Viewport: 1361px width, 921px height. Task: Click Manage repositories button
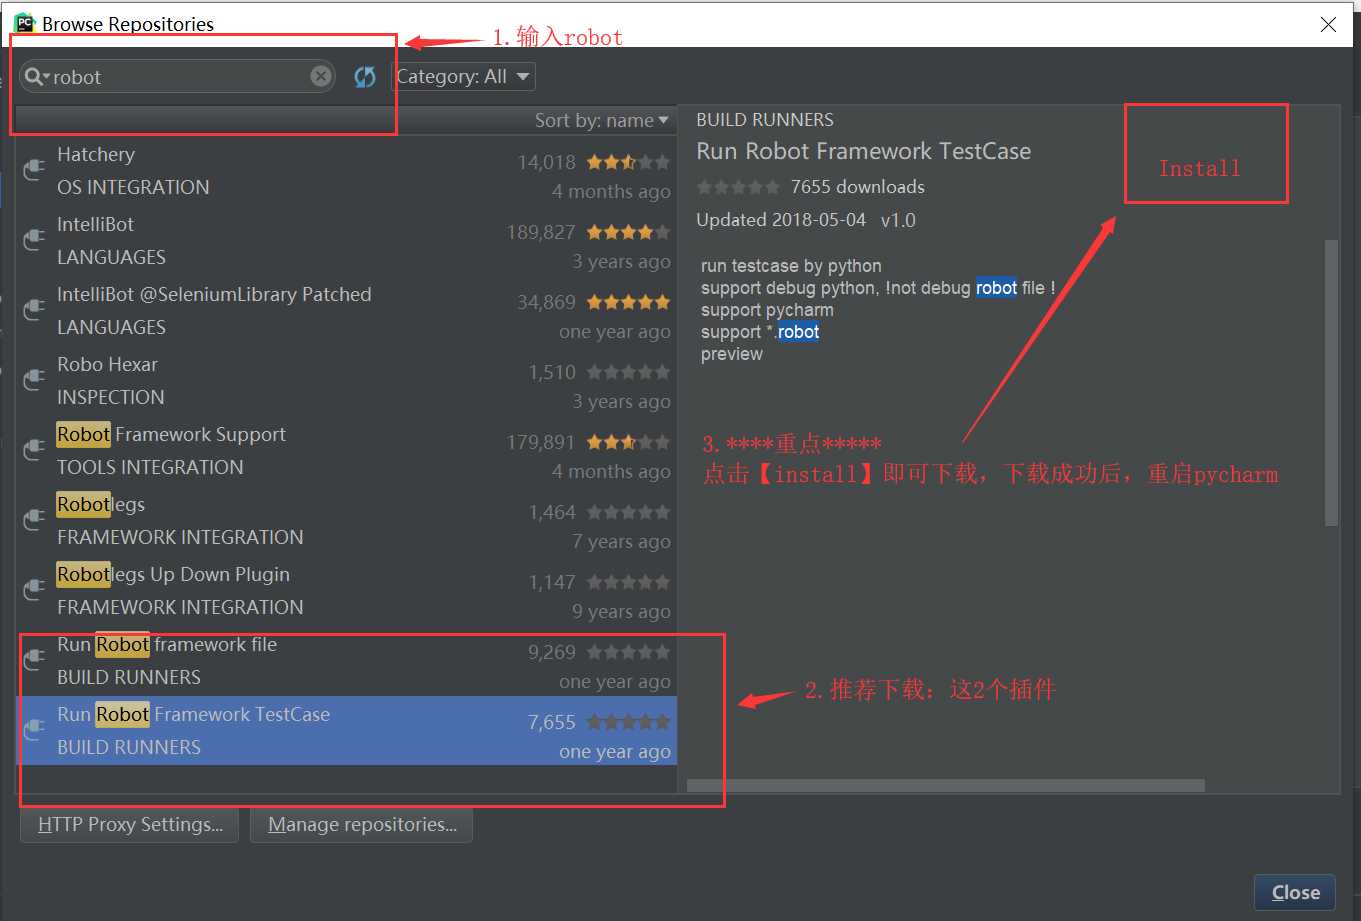pyautogui.click(x=361, y=825)
